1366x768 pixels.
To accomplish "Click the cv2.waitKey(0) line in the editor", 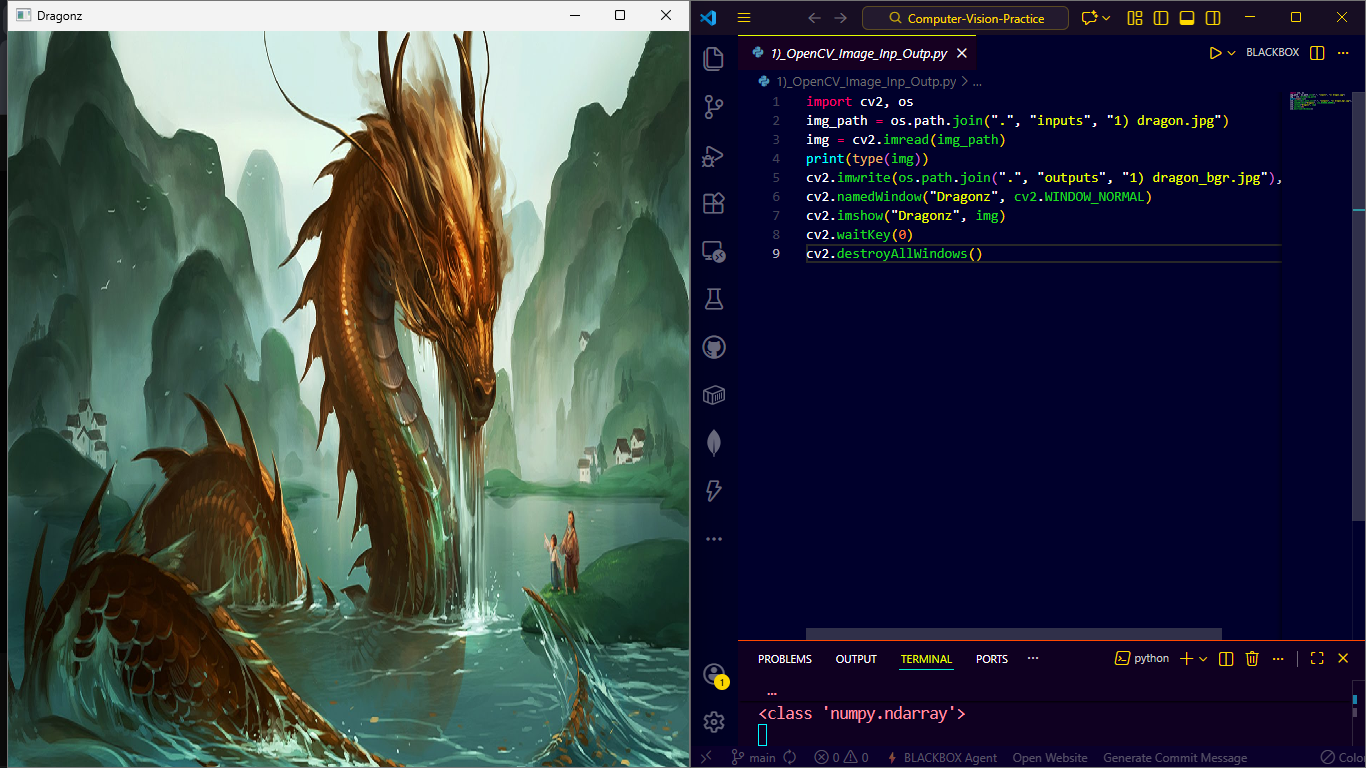I will pos(859,235).
